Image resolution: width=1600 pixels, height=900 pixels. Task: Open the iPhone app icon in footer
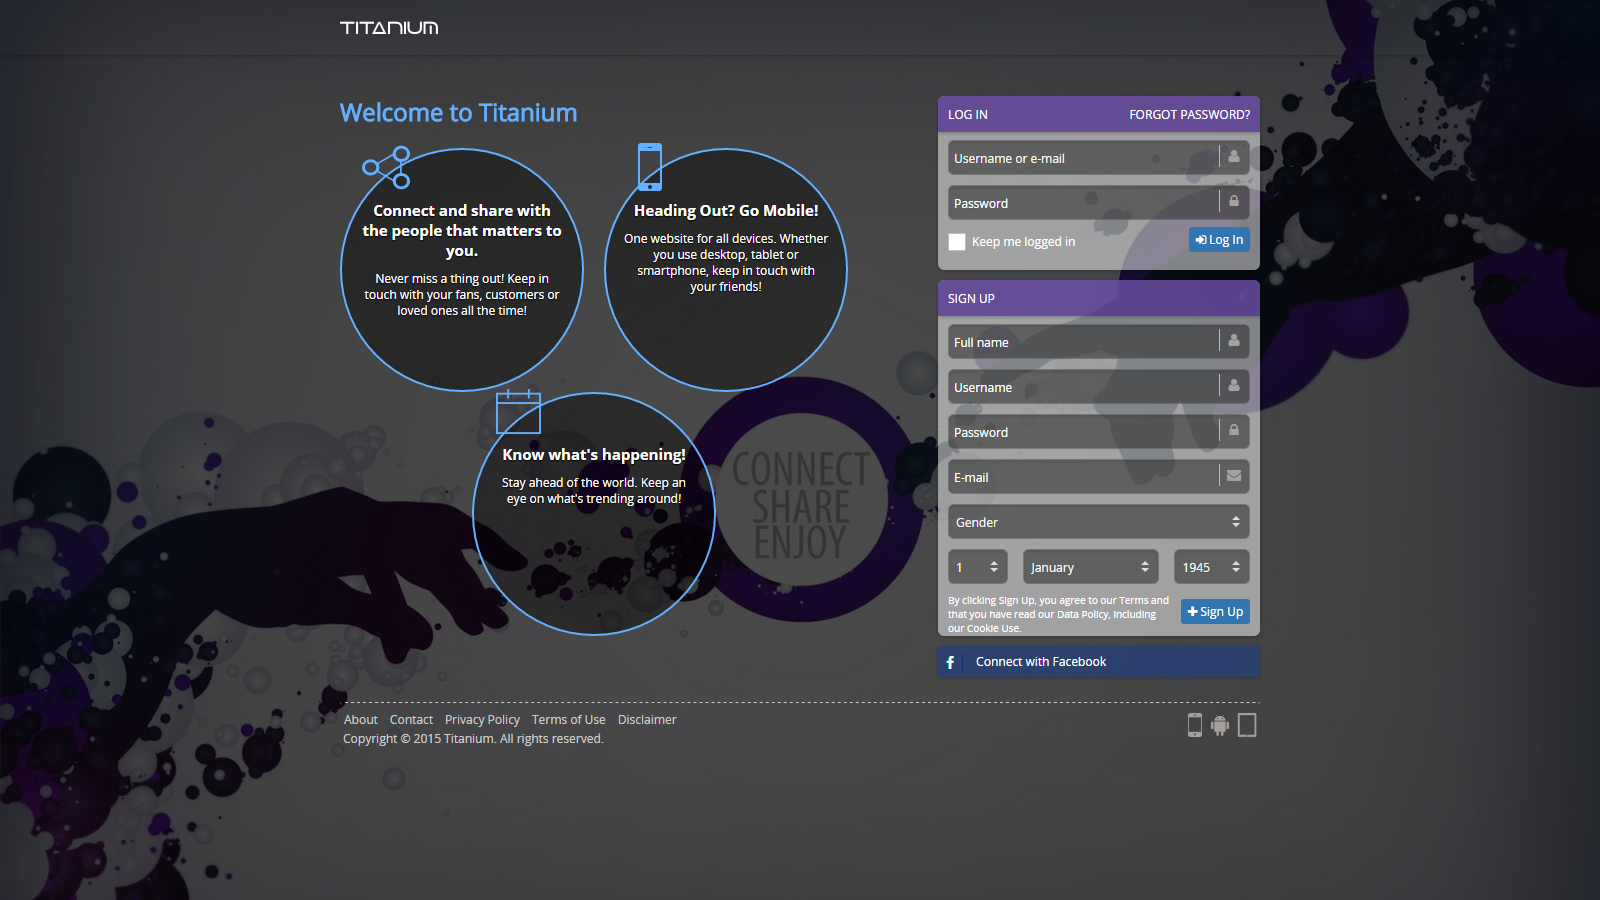(1195, 725)
